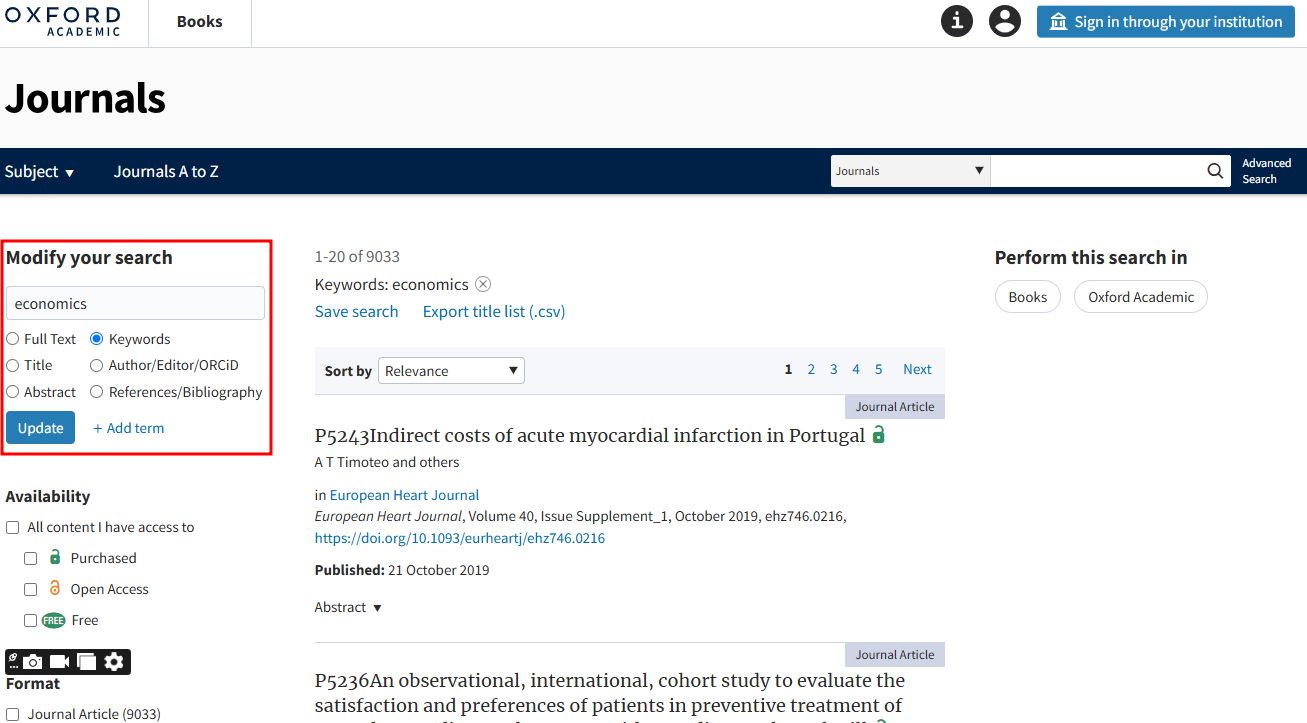Open the gear settings icon in overlay
Image resolution: width=1307 pixels, height=723 pixels.
point(115,661)
